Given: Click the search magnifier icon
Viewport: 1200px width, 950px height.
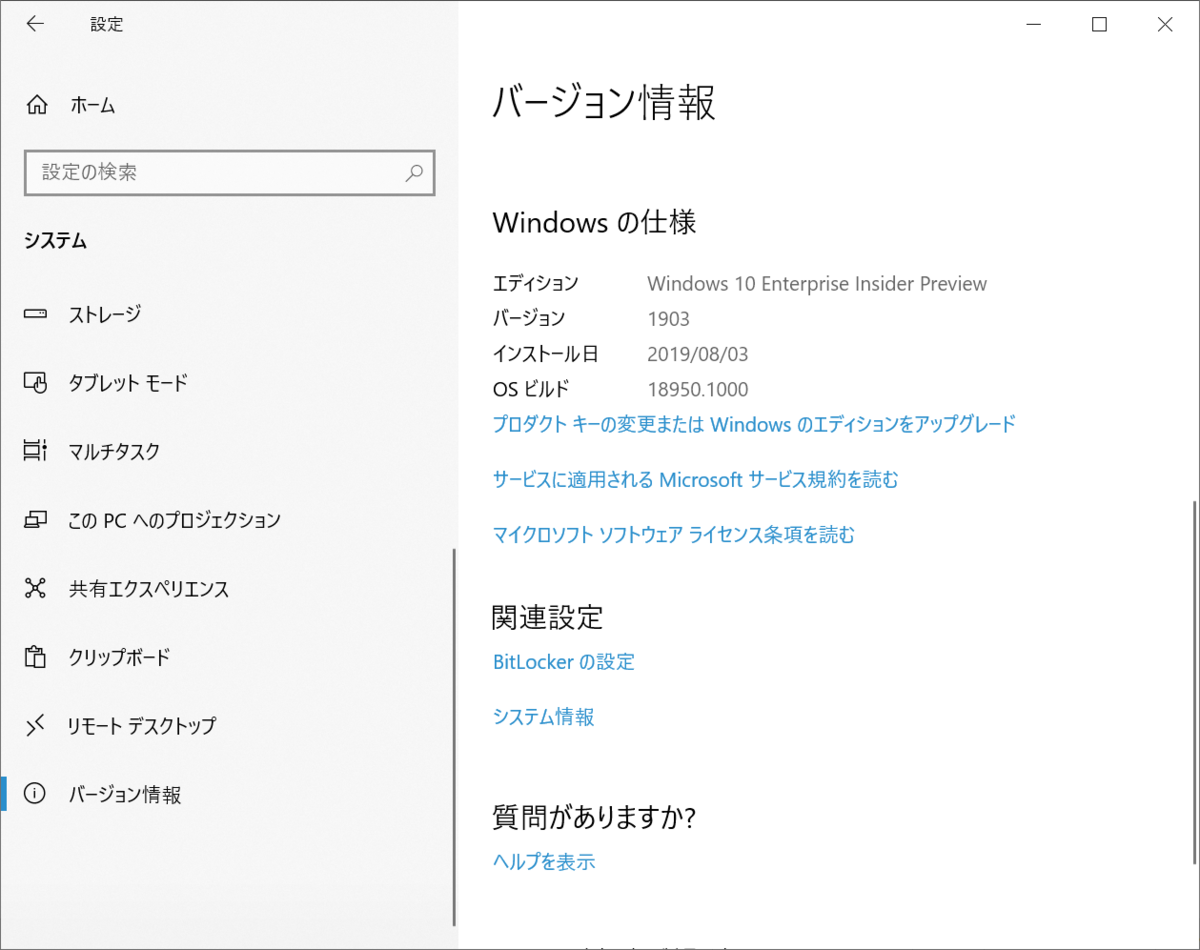Looking at the screenshot, I should tap(414, 173).
